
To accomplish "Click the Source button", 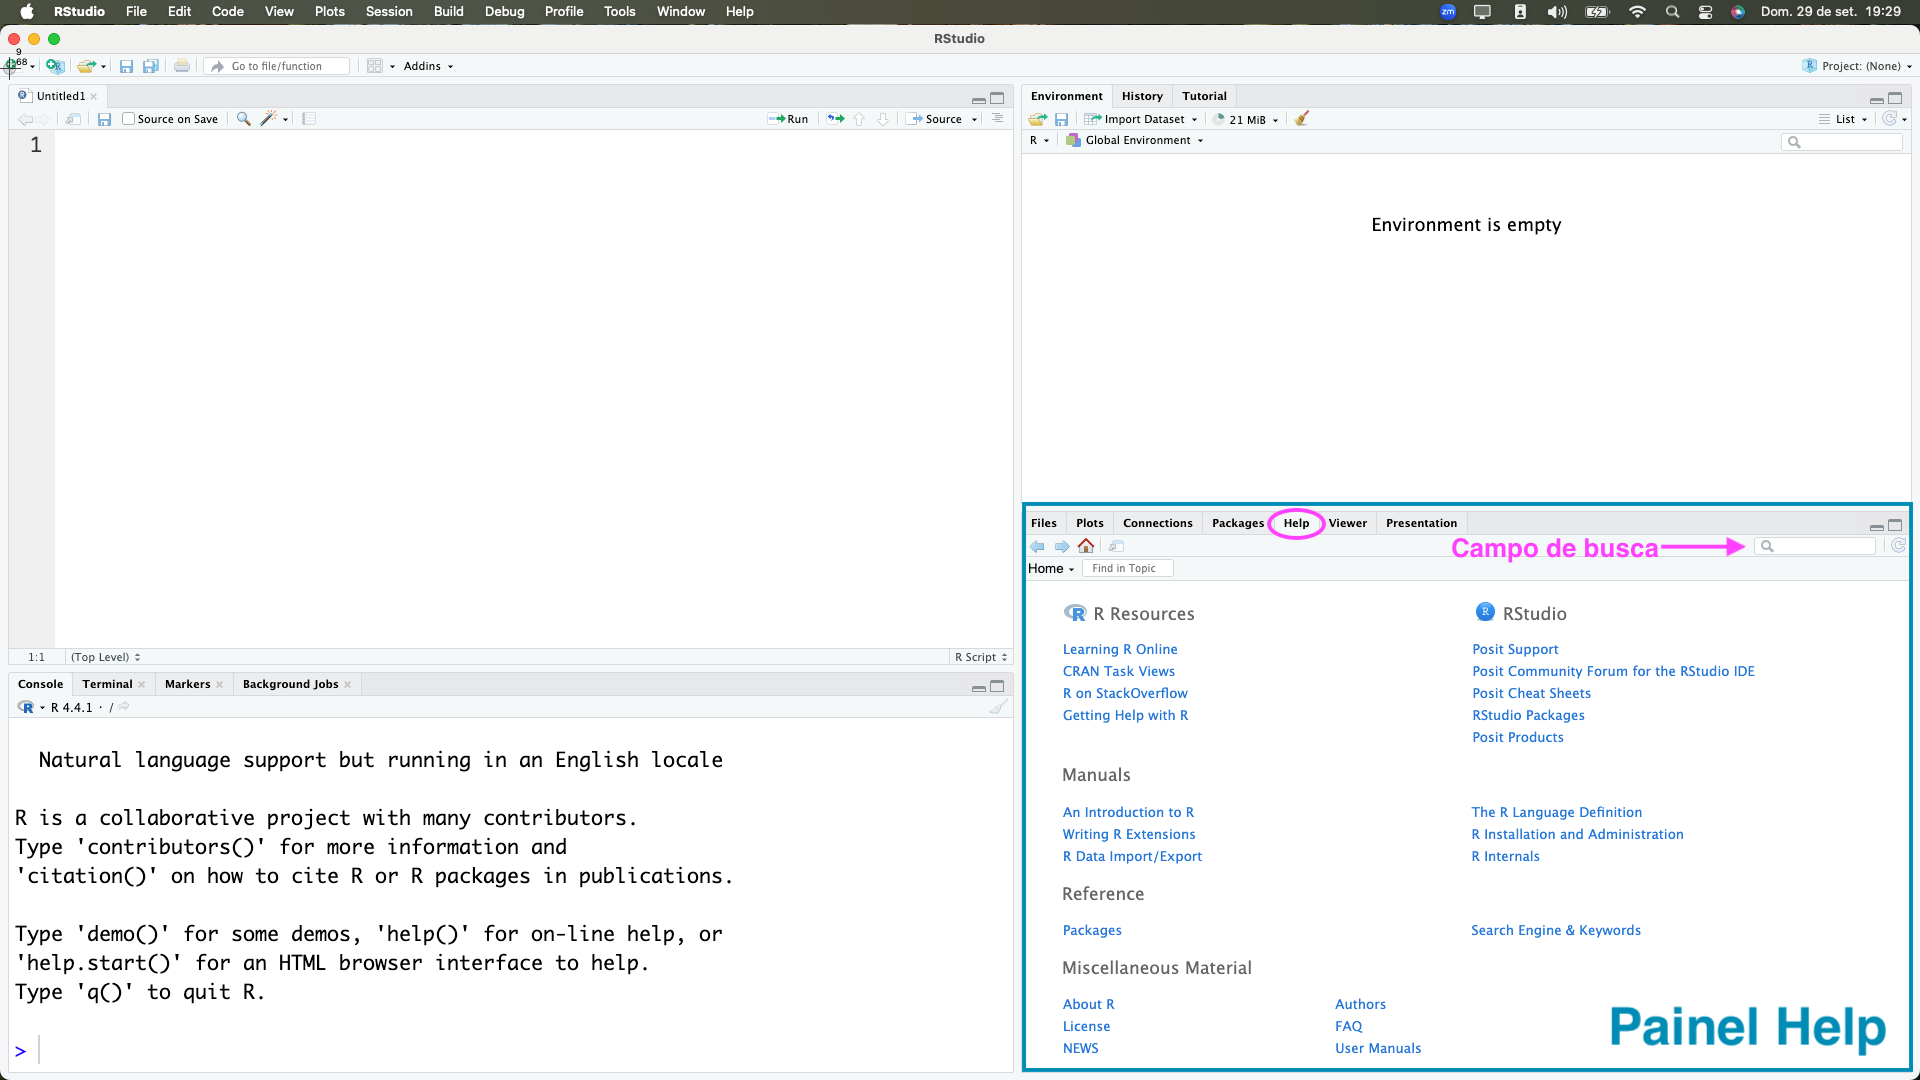I will [x=935, y=119].
